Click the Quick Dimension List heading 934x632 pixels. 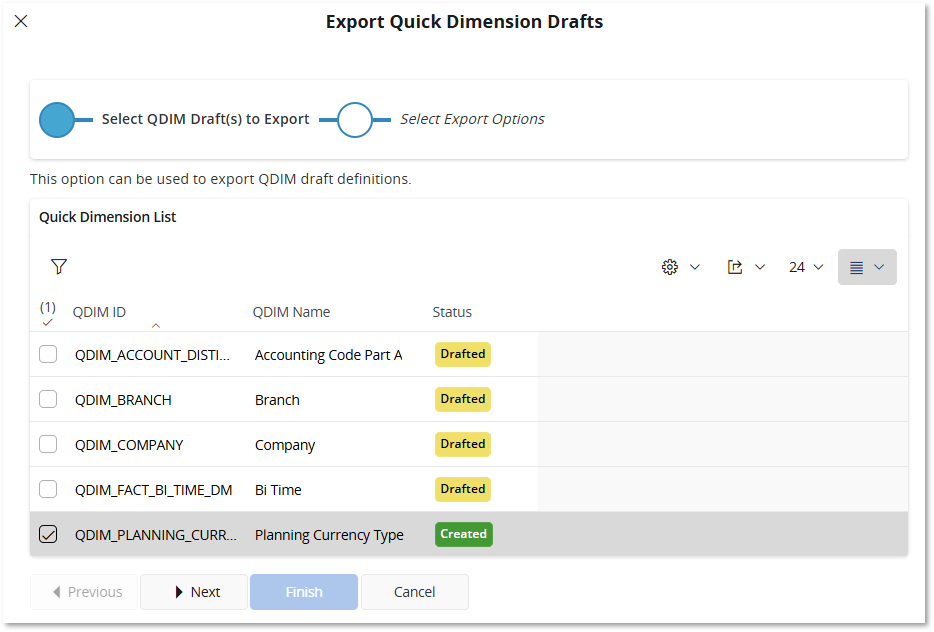108,217
